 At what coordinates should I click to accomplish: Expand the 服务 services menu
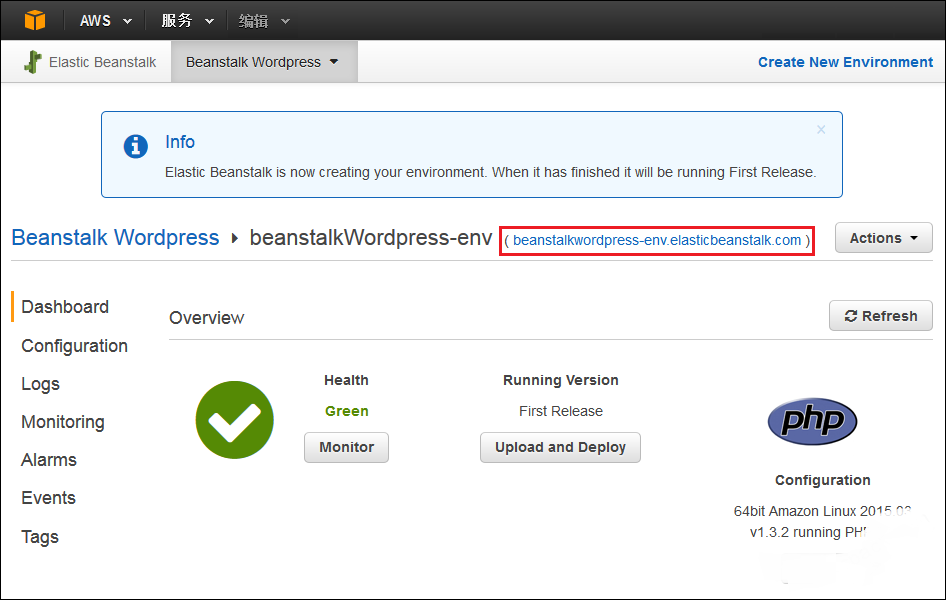coord(188,21)
